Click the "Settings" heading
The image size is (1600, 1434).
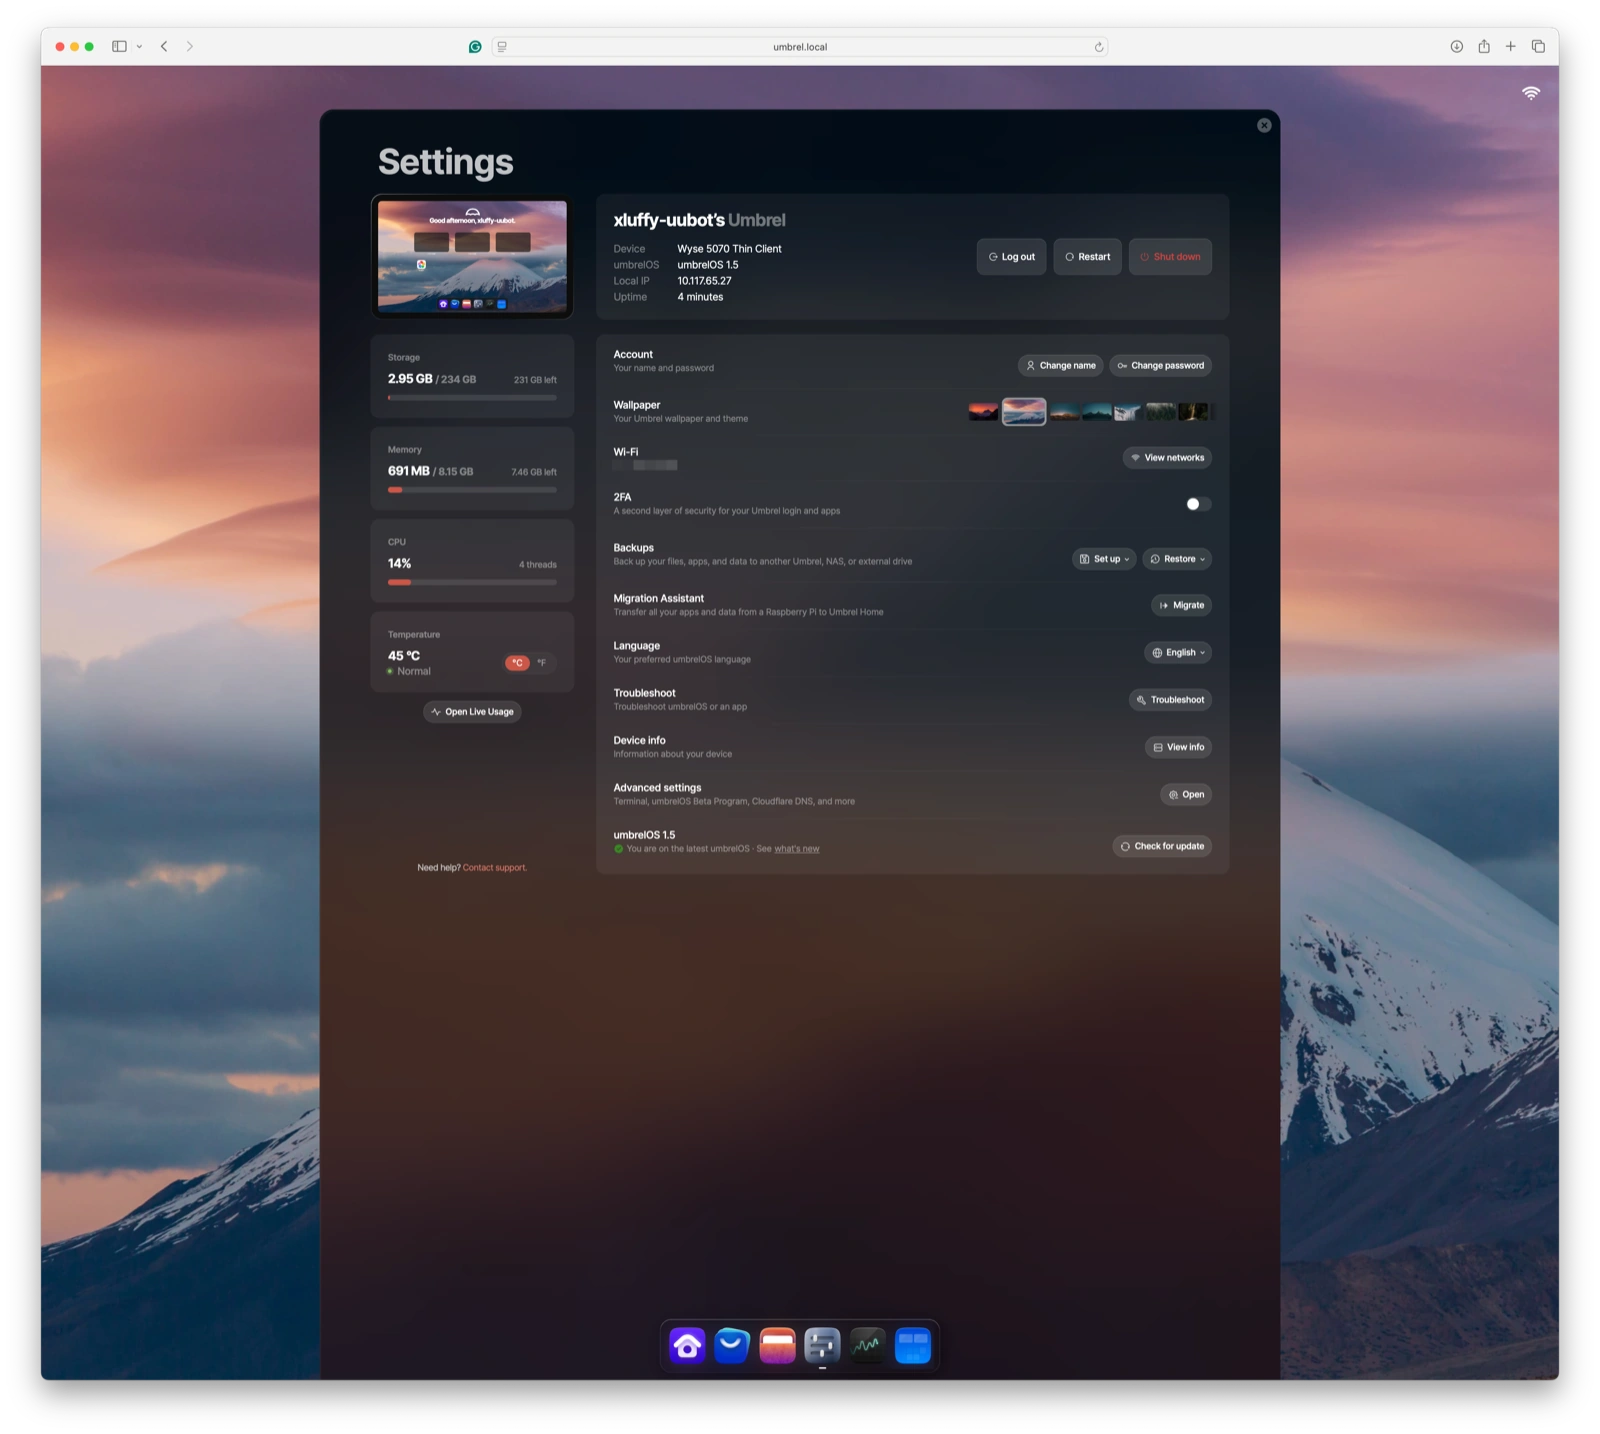(x=446, y=162)
